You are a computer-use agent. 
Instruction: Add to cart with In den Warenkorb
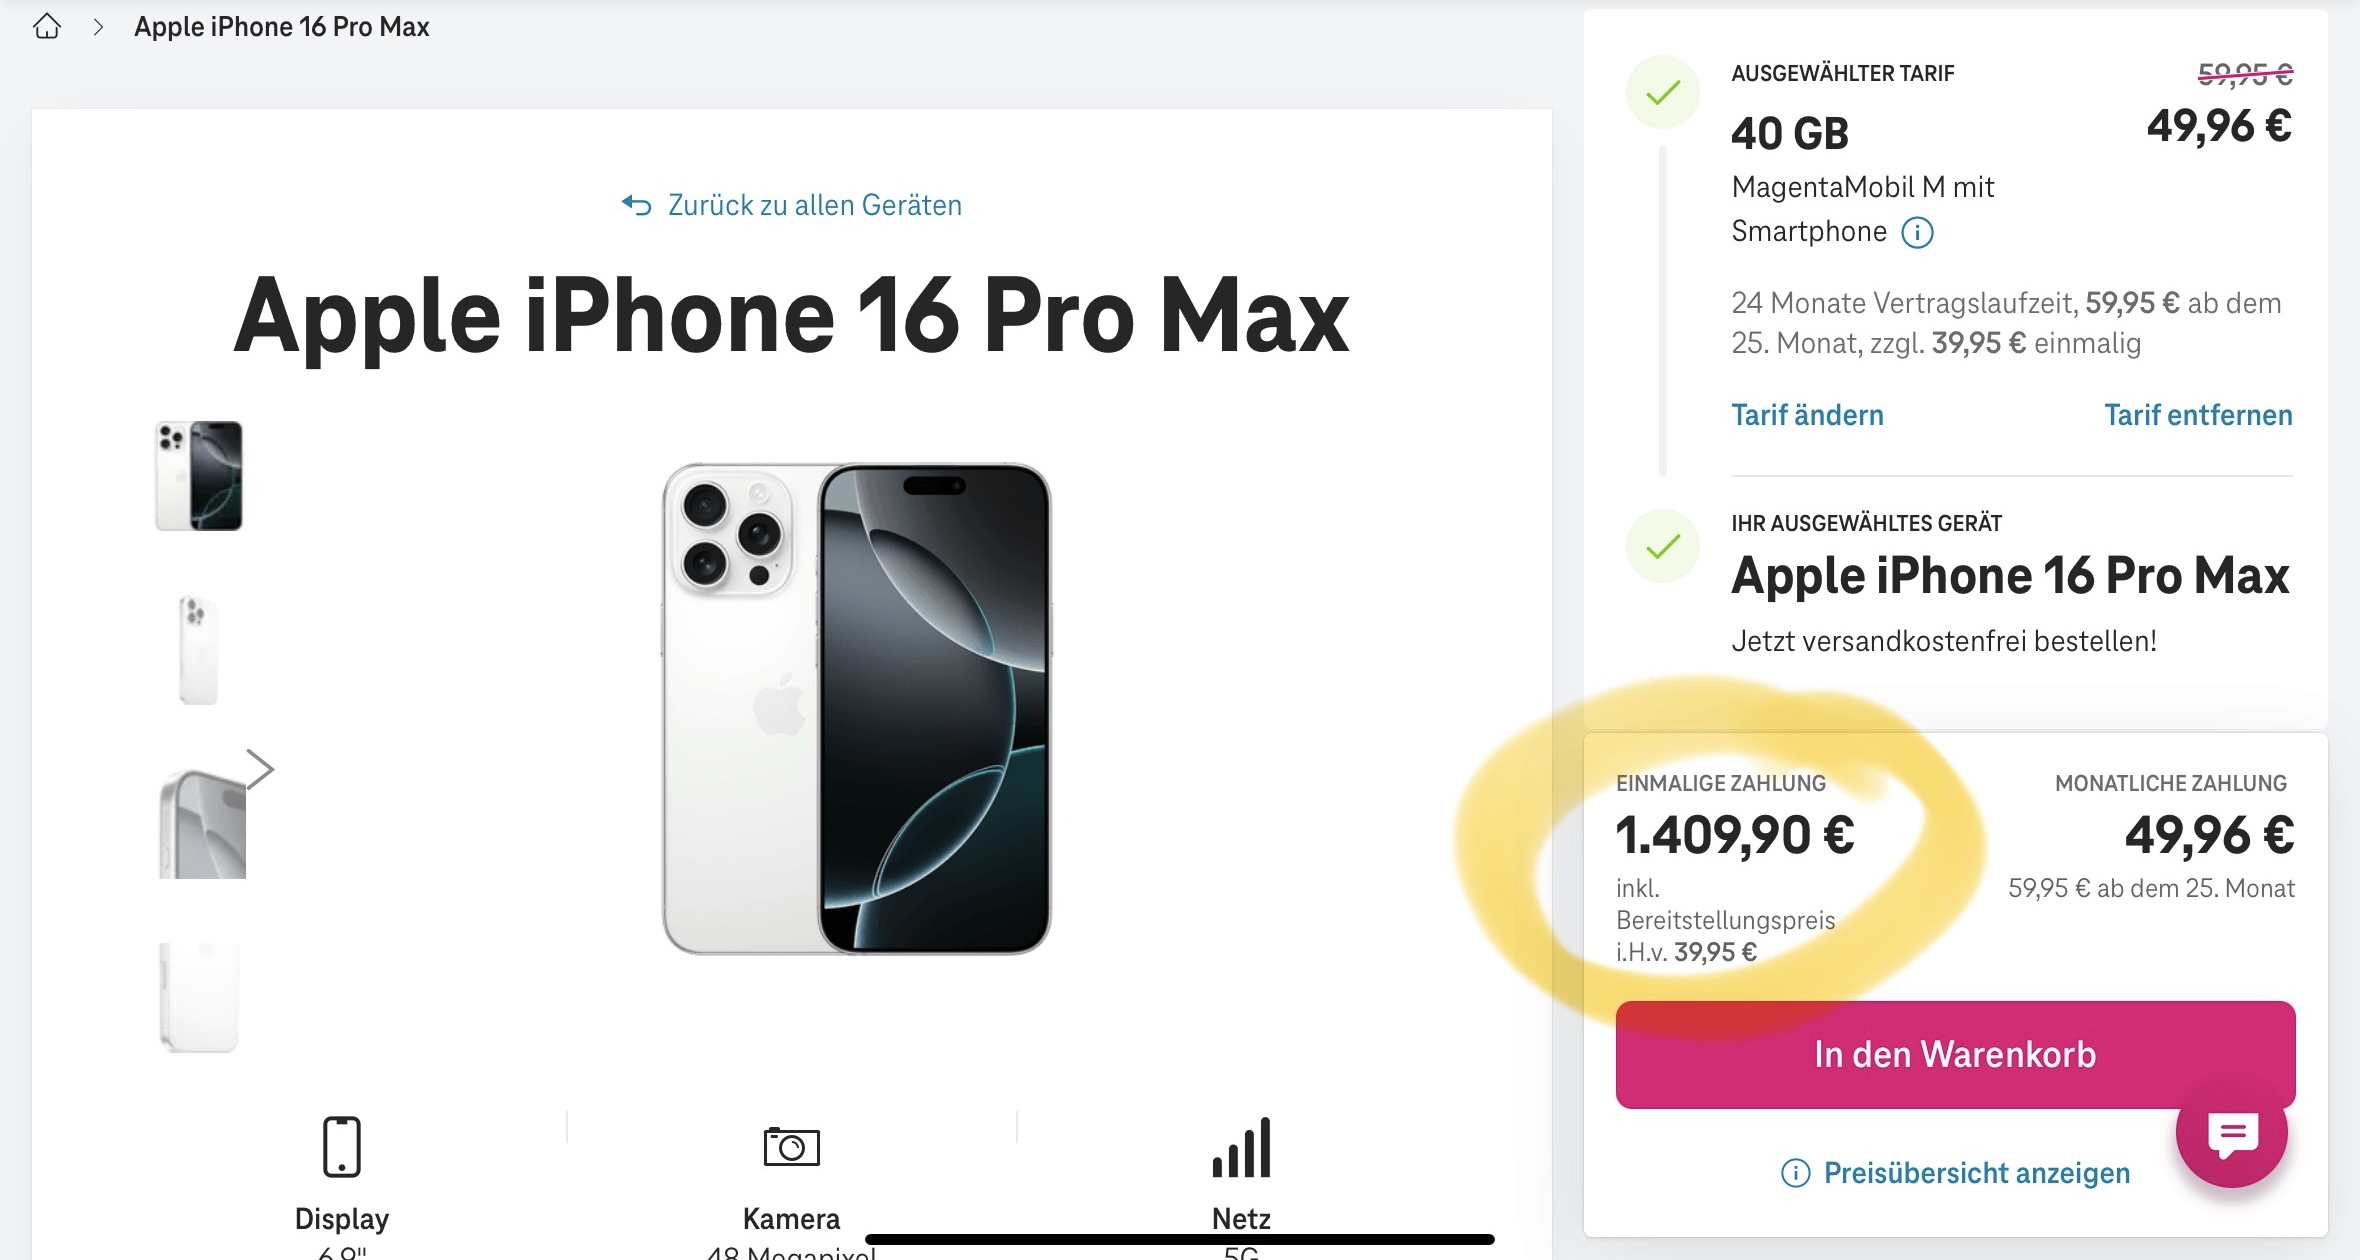[1954, 1054]
